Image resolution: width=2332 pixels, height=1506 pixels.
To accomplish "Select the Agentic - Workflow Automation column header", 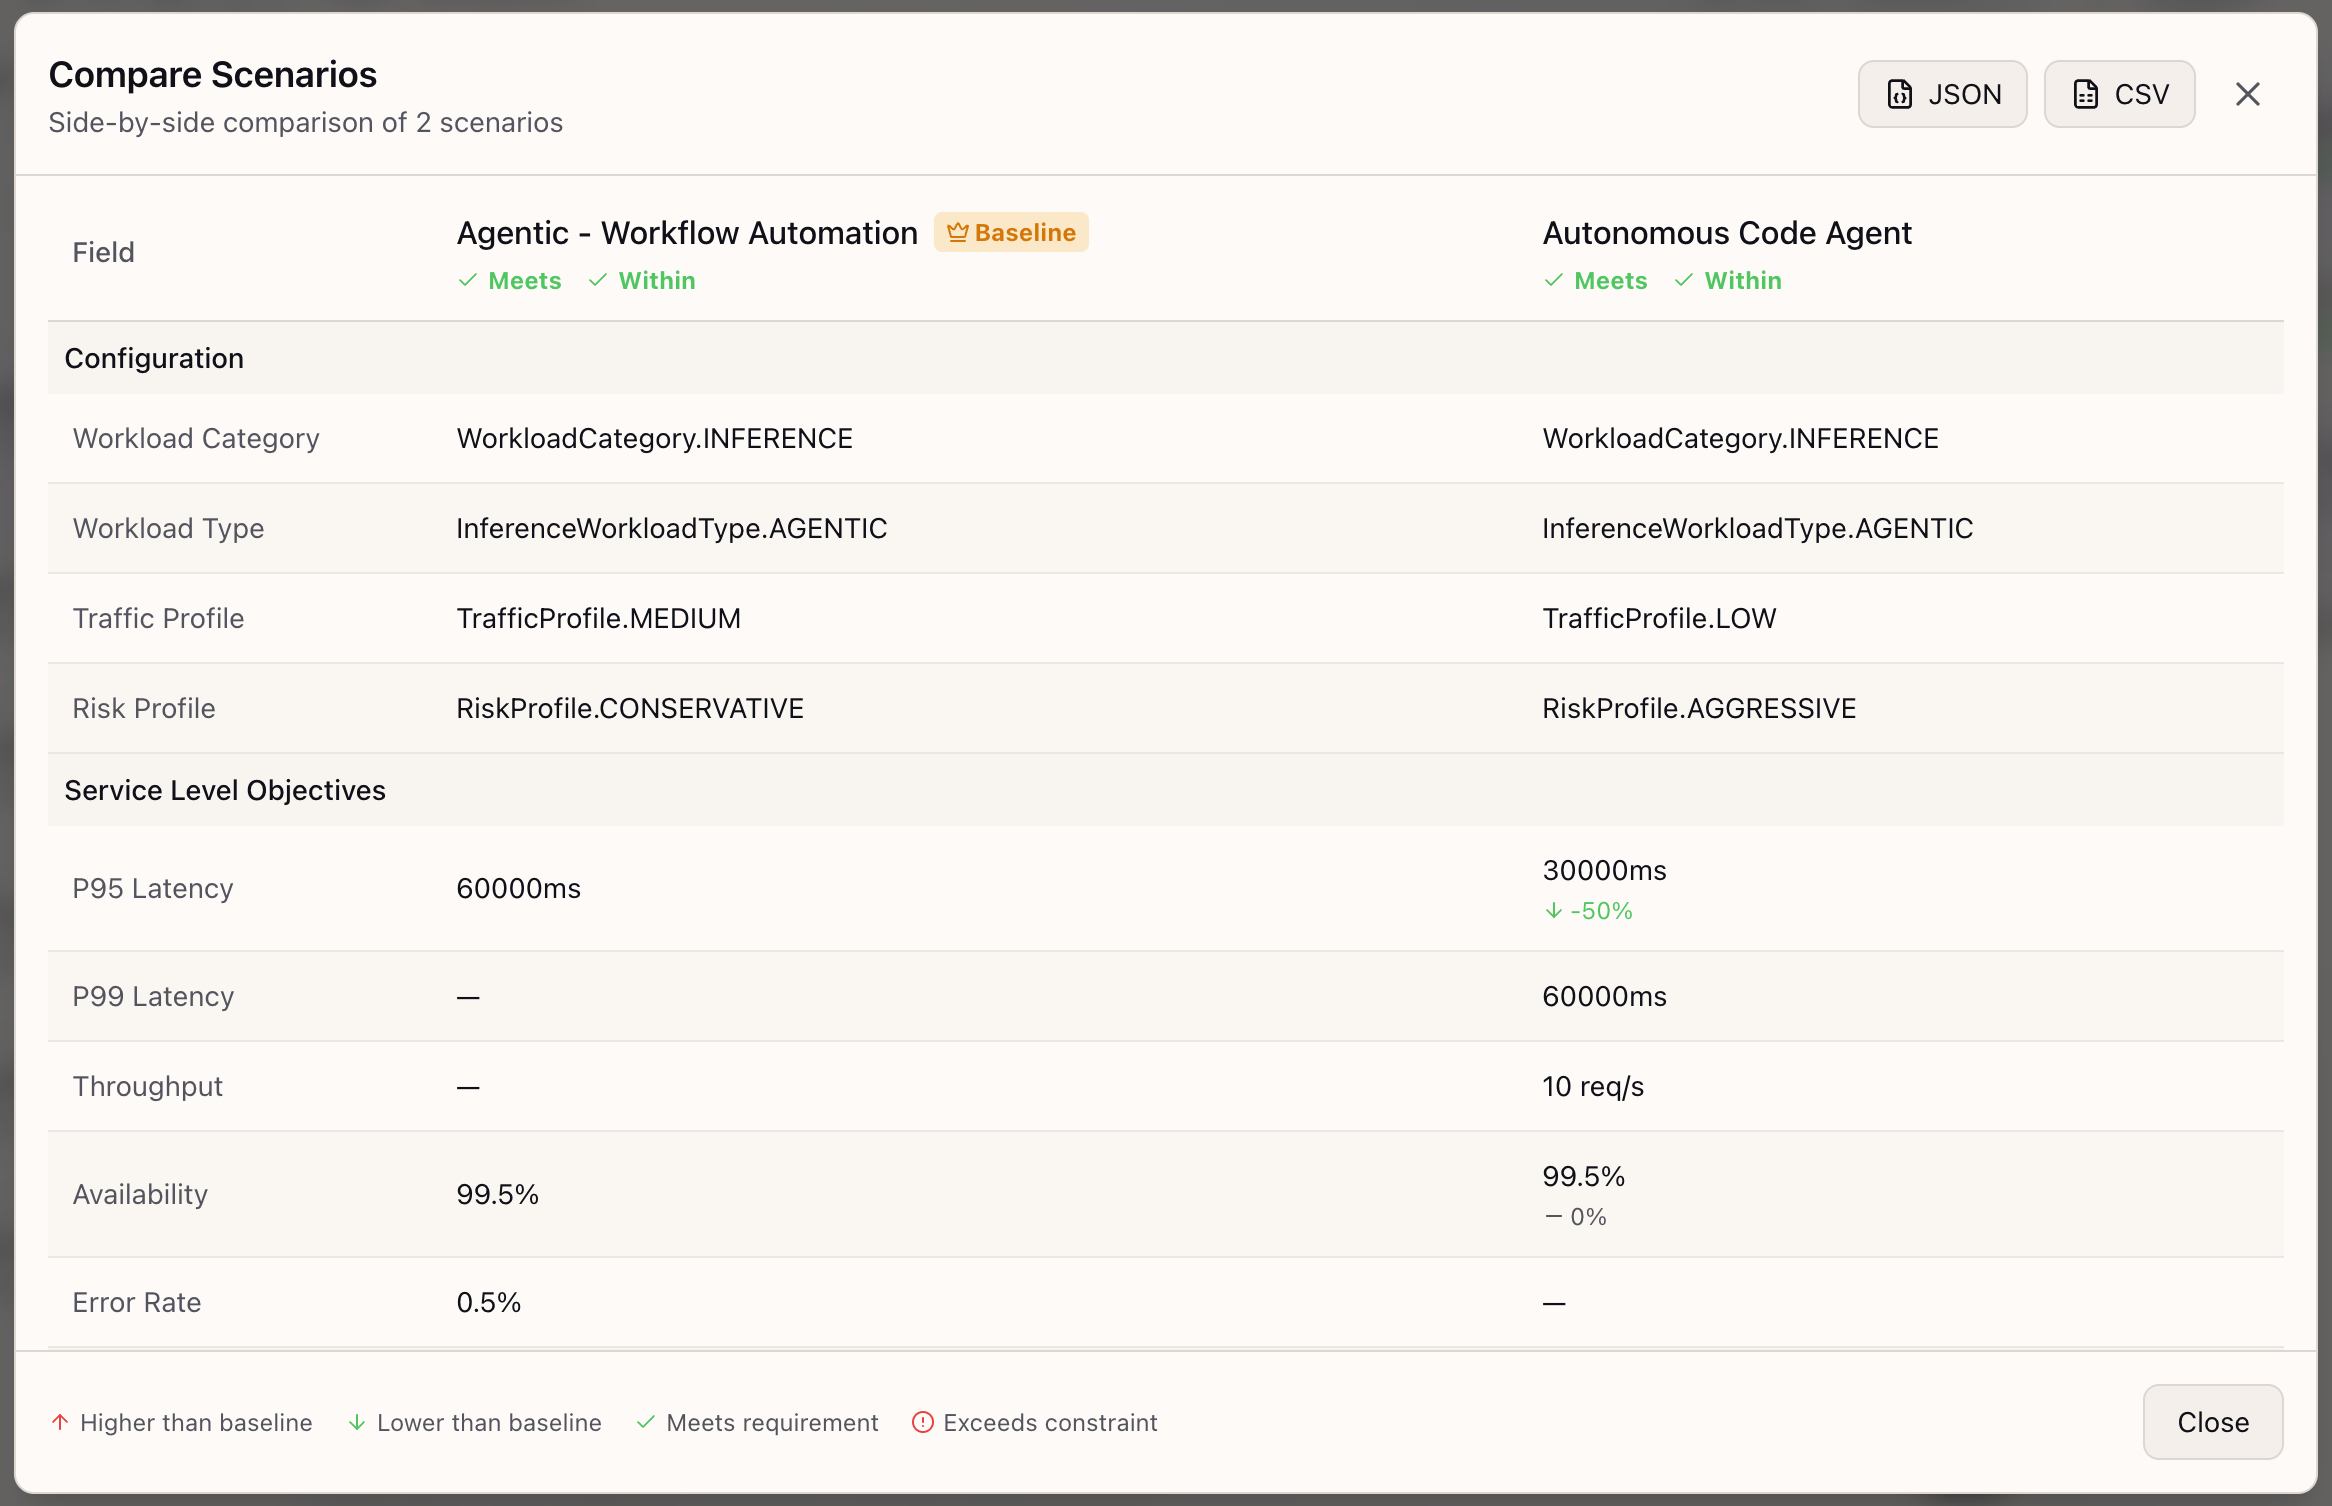I will [687, 233].
